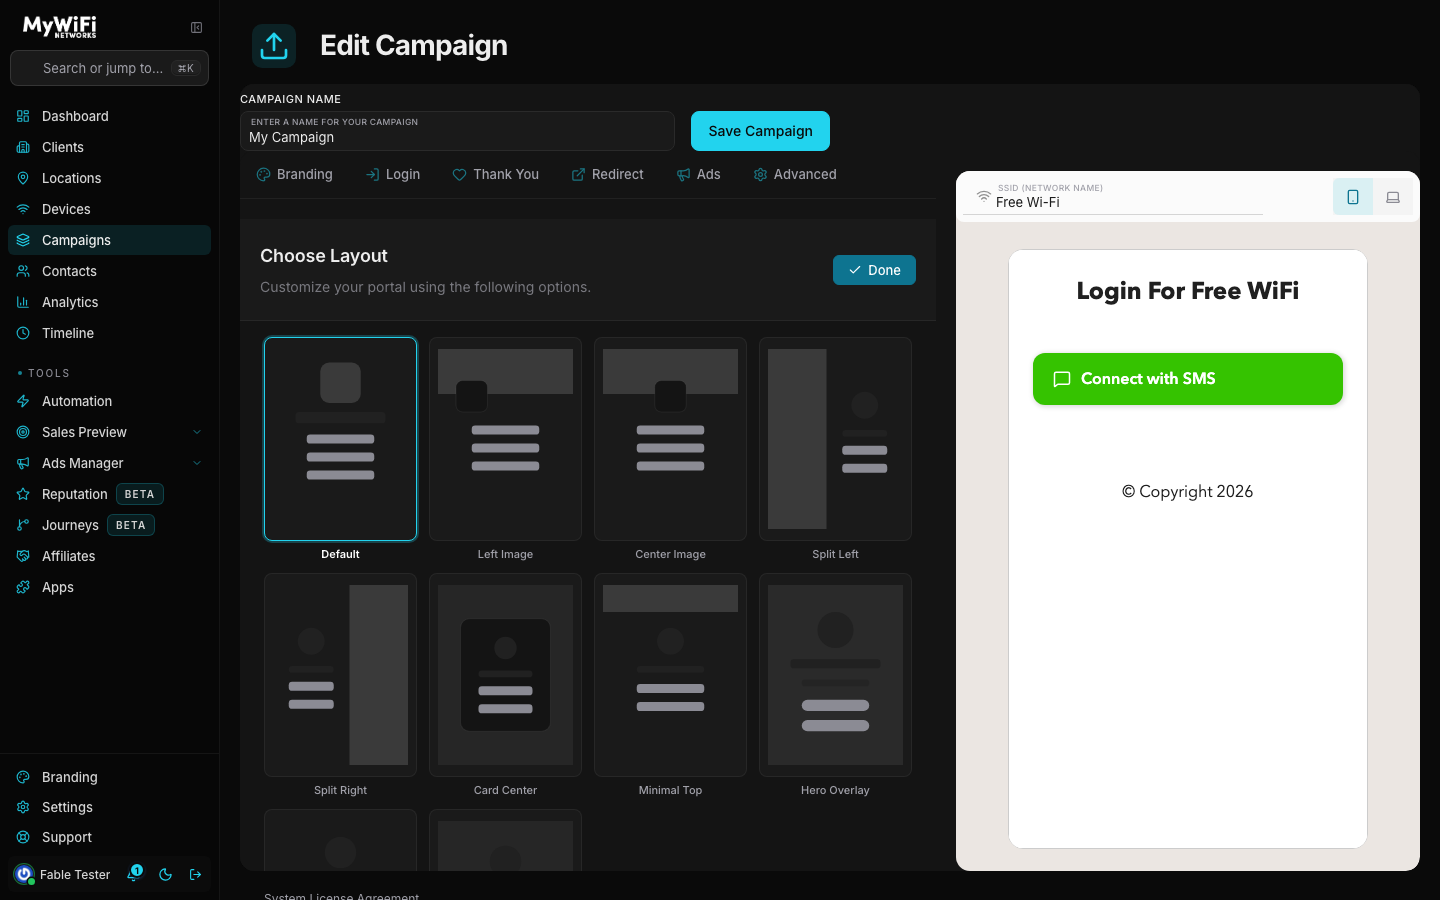The image size is (1440, 900).
Task: Switch to the Redirect tab
Action: click(608, 174)
